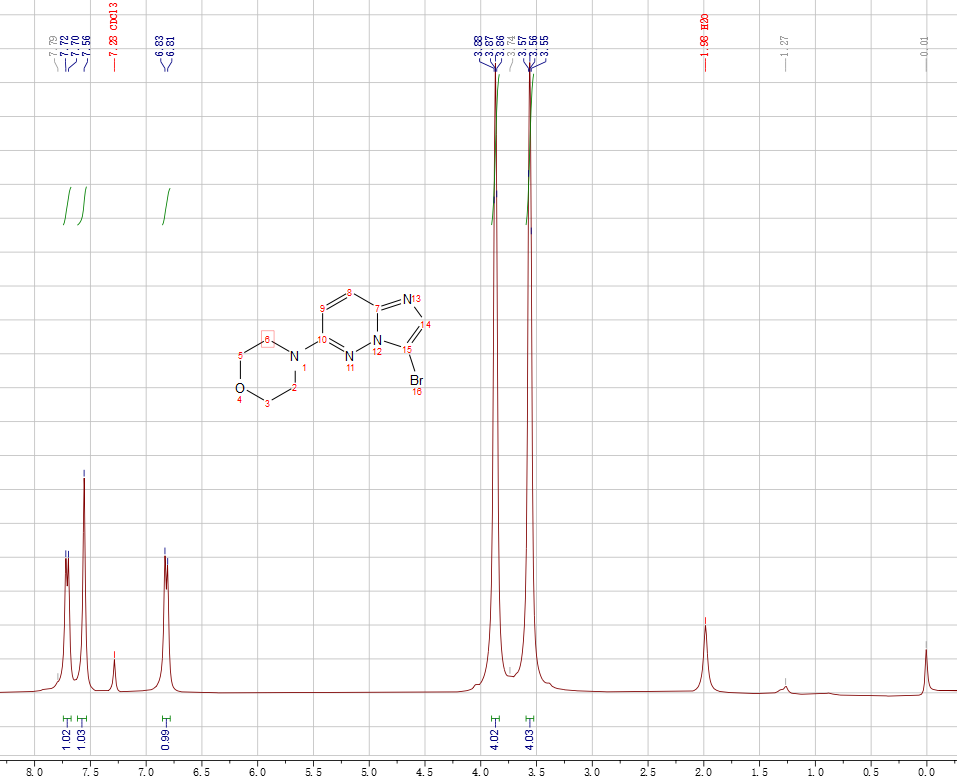Click the boxed atom number 6

tap(267, 339)
